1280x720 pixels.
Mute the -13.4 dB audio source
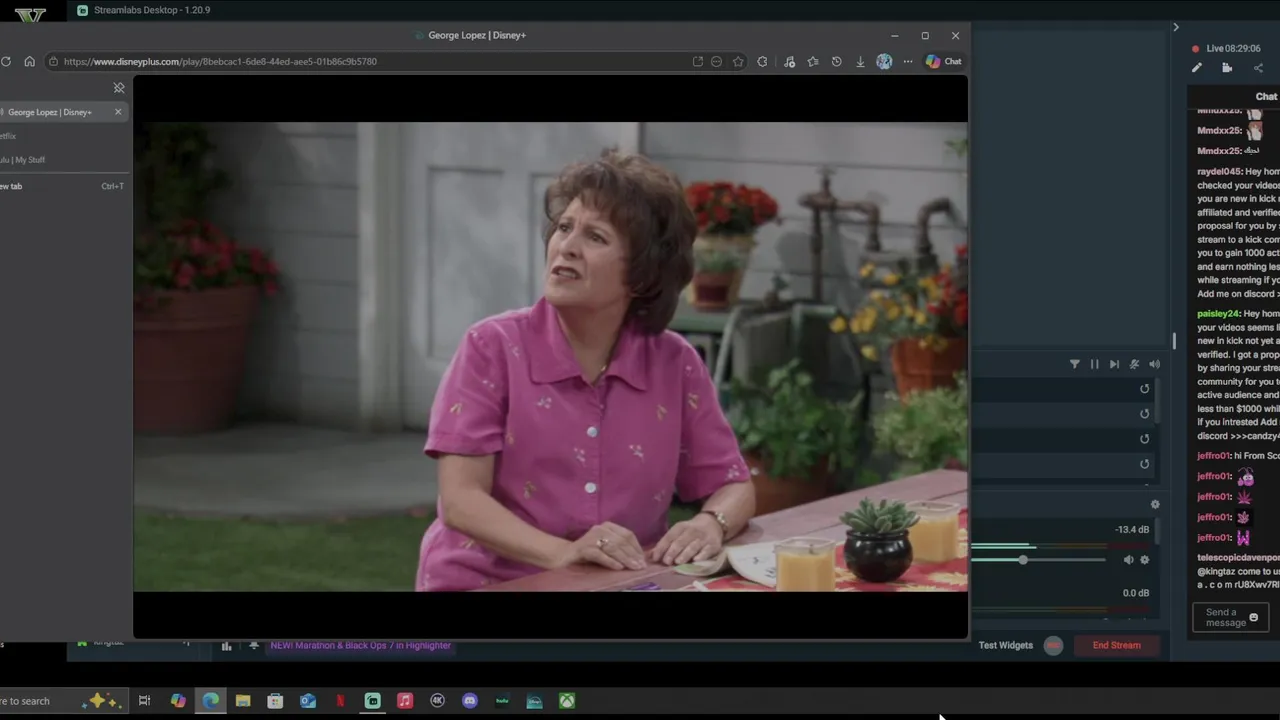click(x=1128, y=560)
